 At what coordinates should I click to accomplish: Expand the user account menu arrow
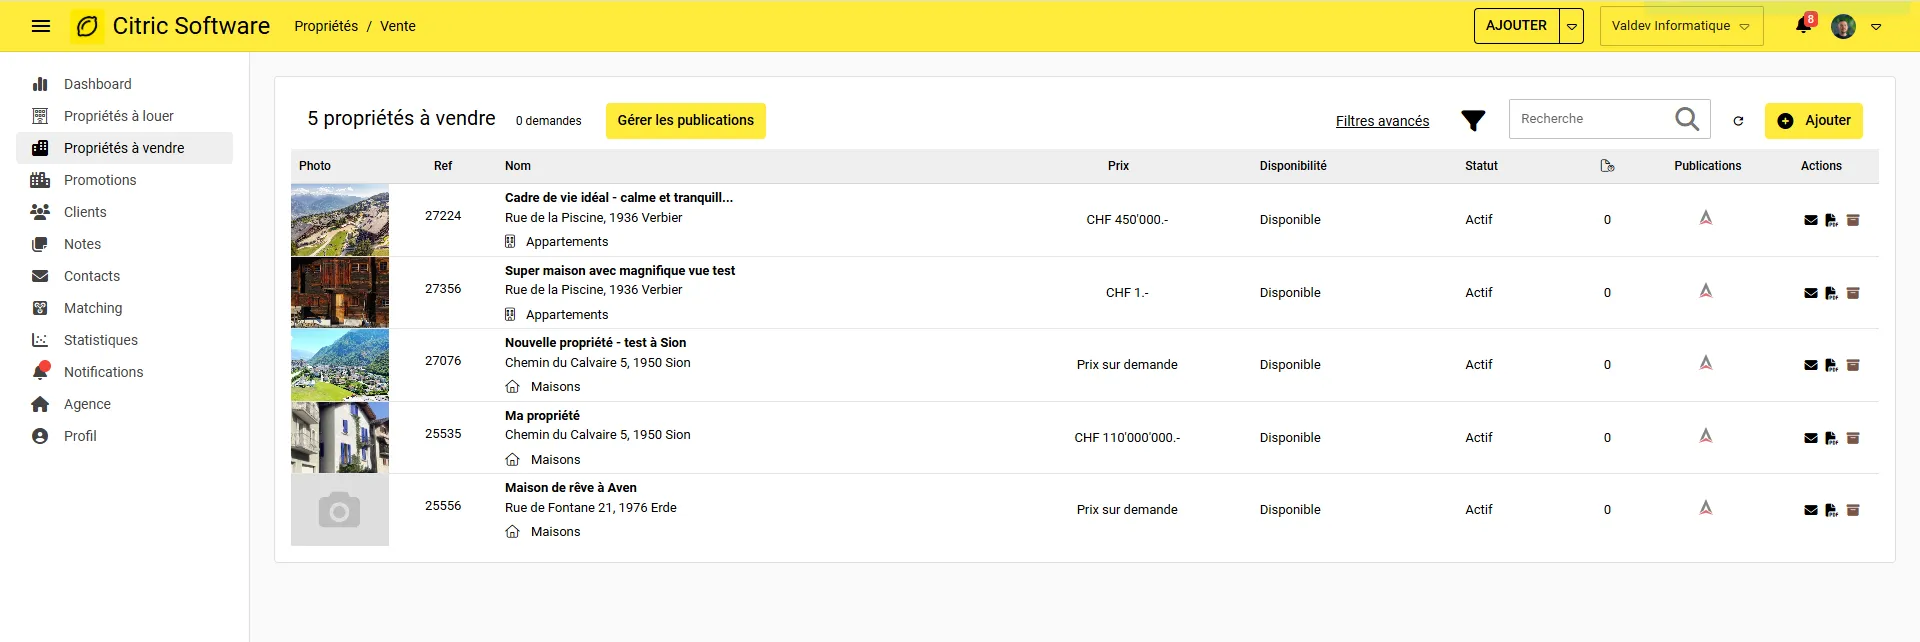click(1876, 27)
